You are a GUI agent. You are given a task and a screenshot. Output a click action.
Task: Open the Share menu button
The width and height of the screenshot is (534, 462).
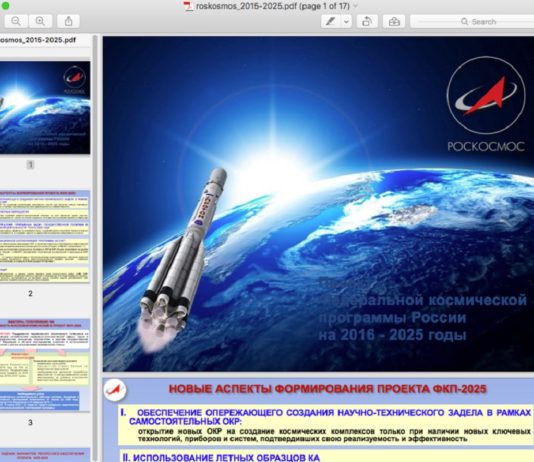coord(68,21)
